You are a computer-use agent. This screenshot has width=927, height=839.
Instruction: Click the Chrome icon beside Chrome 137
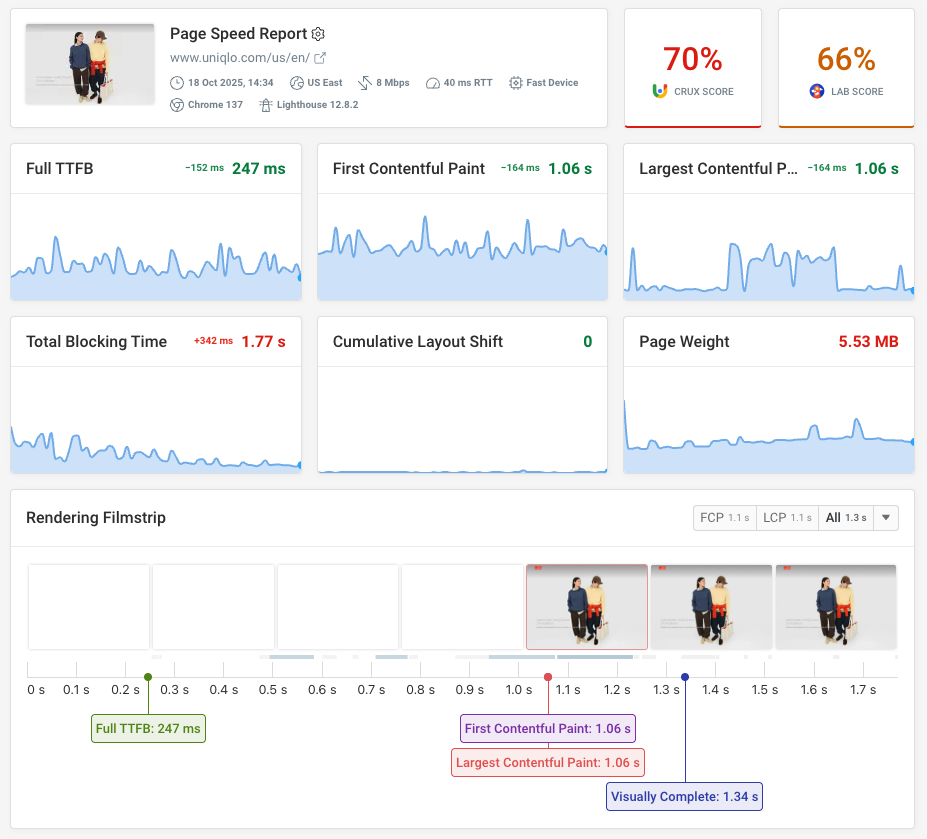[x=177, y=105]
